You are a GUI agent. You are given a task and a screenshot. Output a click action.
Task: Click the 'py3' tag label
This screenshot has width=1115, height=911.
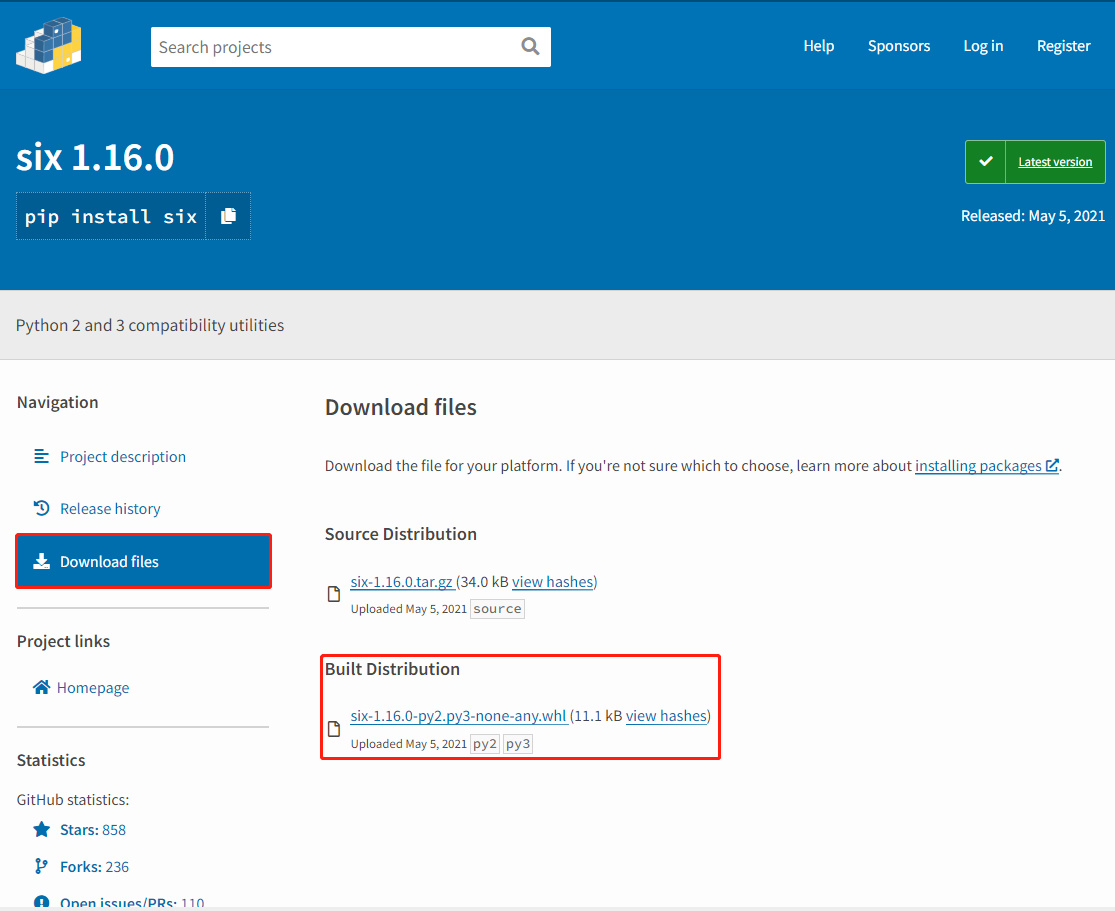pyautogui.click(x=518, y=744)
